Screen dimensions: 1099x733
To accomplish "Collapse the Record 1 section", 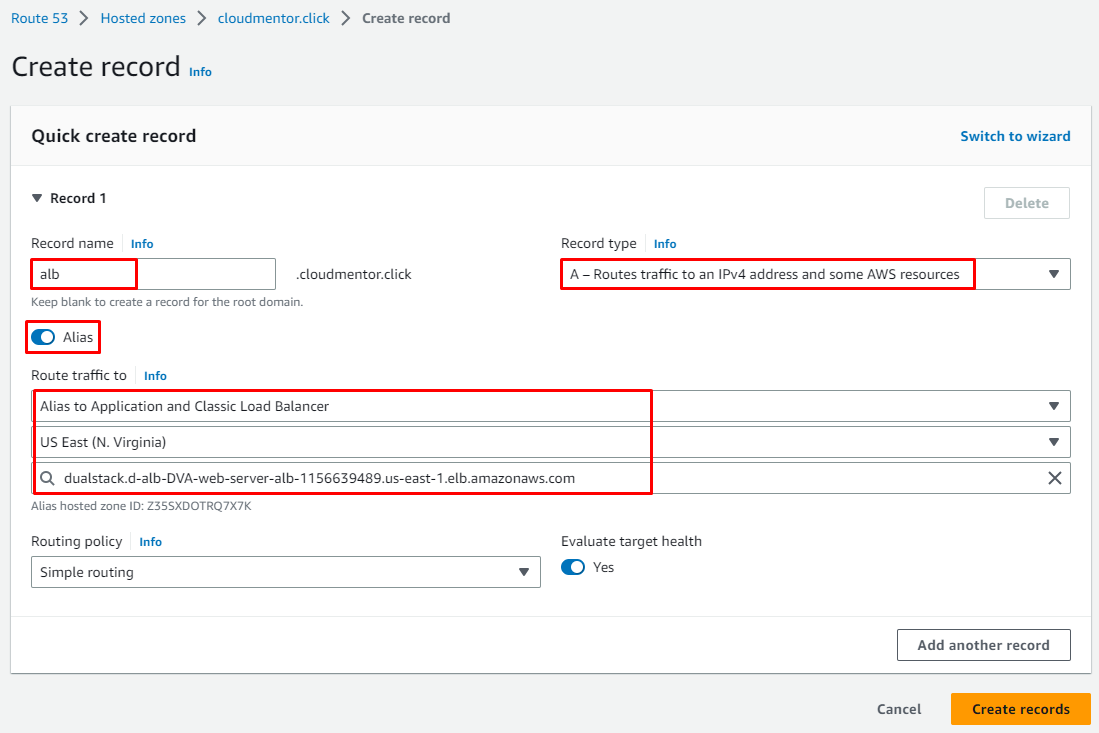I will tap(37, 198).
